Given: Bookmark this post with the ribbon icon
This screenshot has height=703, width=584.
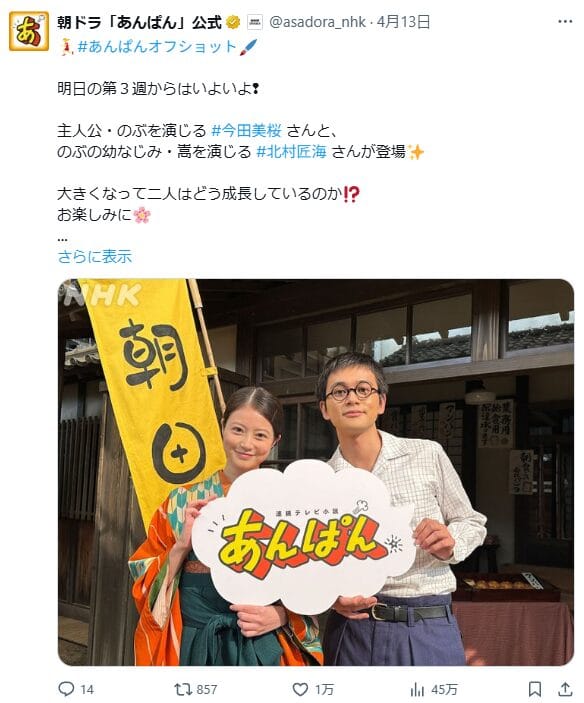Looking at the screenshot, I should point(535,689).
